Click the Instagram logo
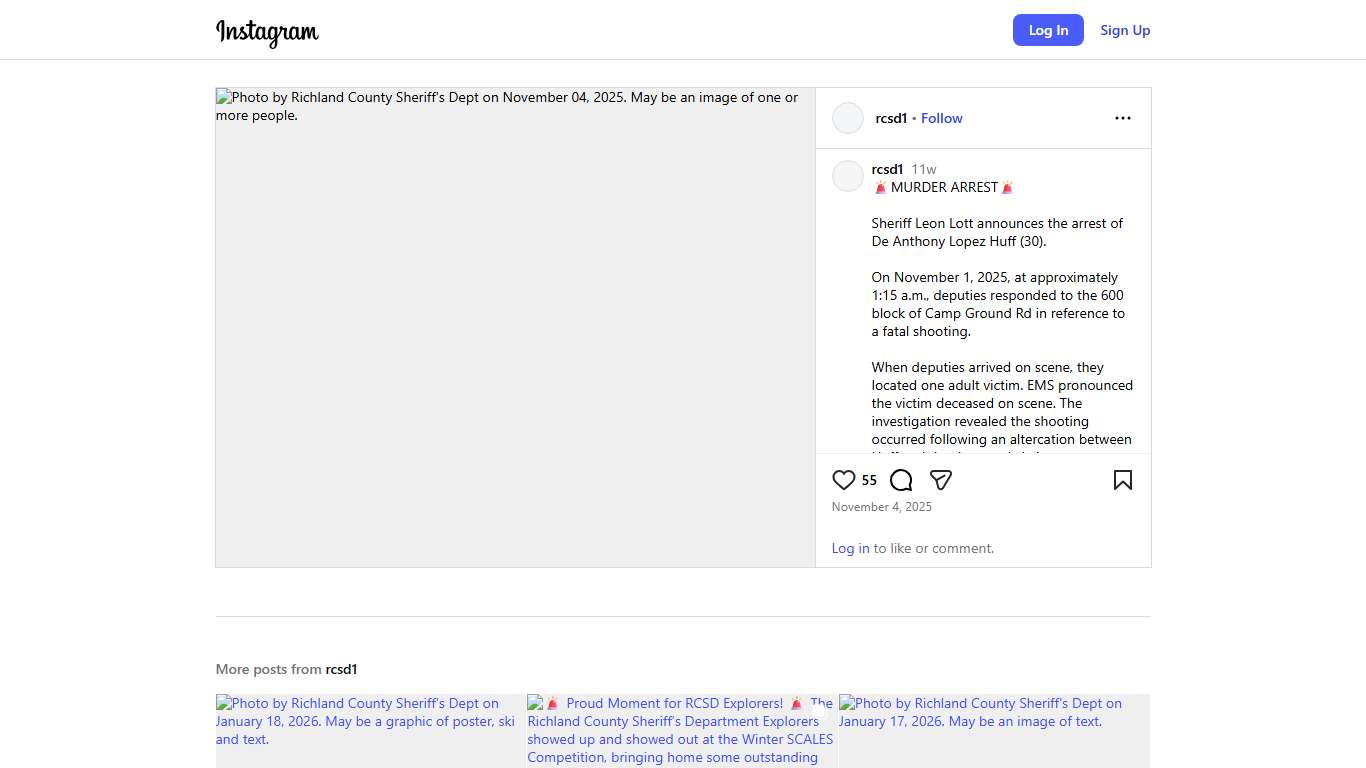The height and width of the screenshot is (768, 1366). [267, 32]
